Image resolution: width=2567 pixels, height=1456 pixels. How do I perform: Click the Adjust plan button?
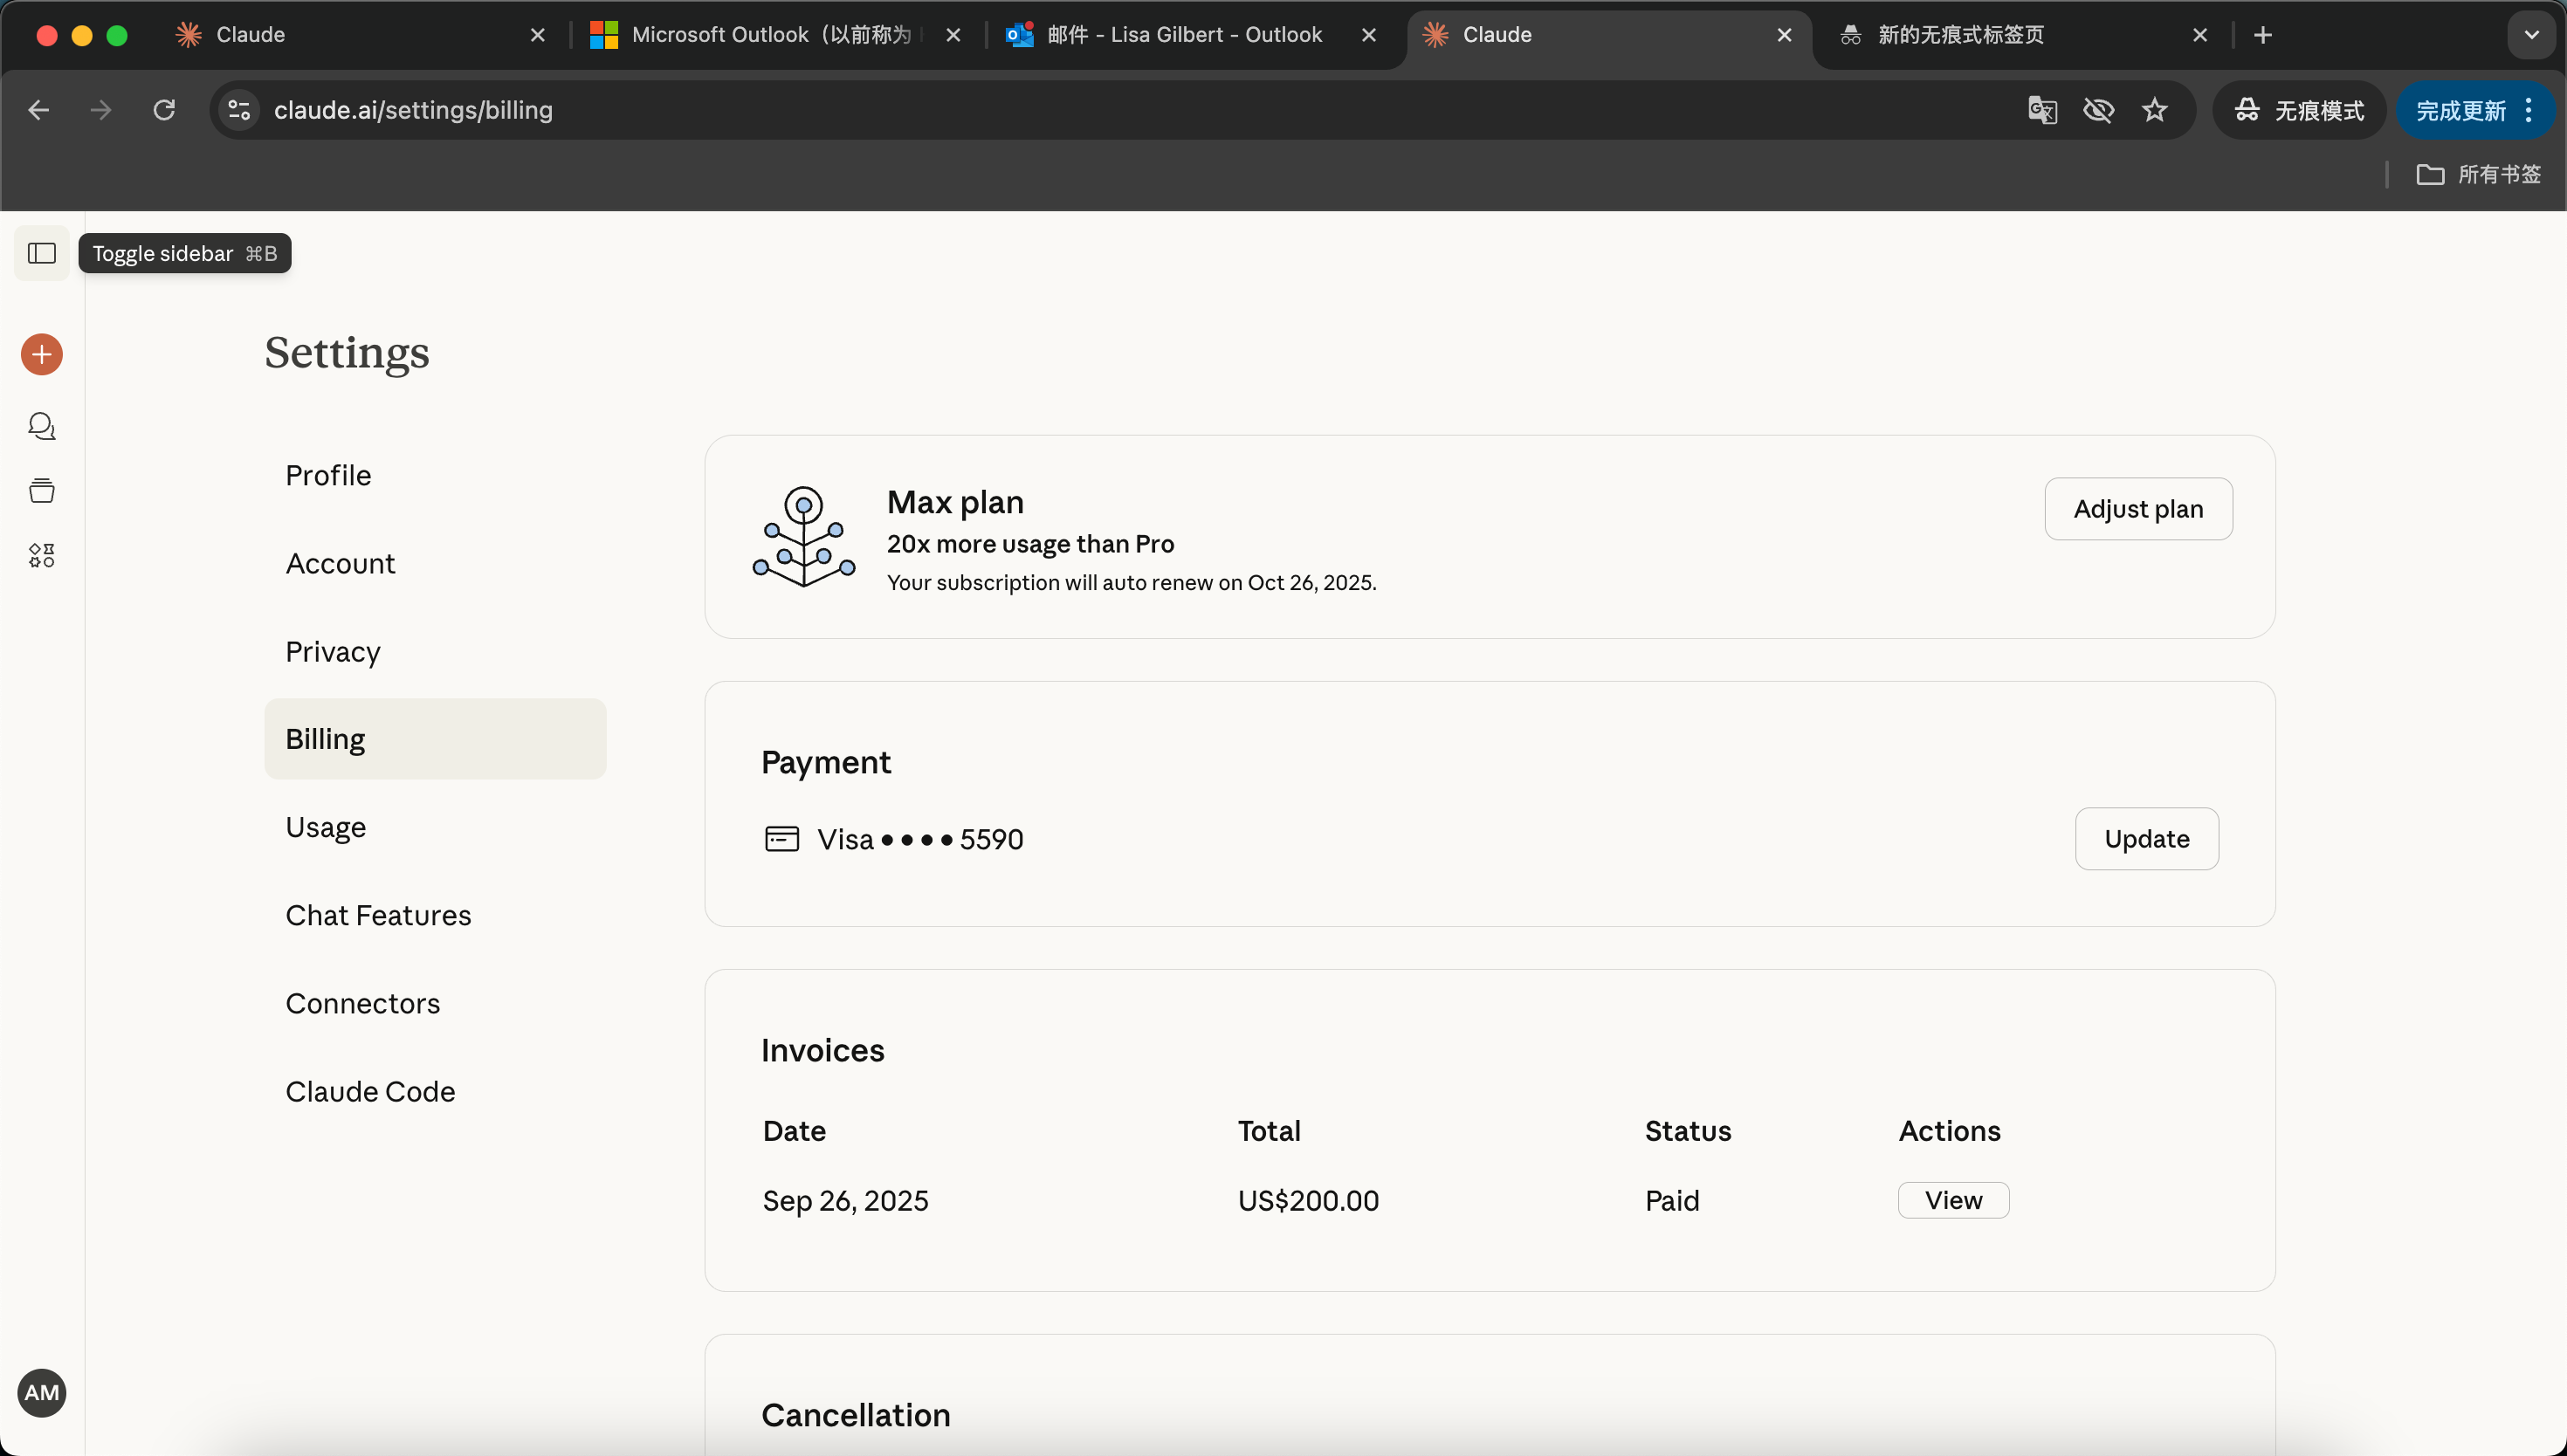[2137, 509]
